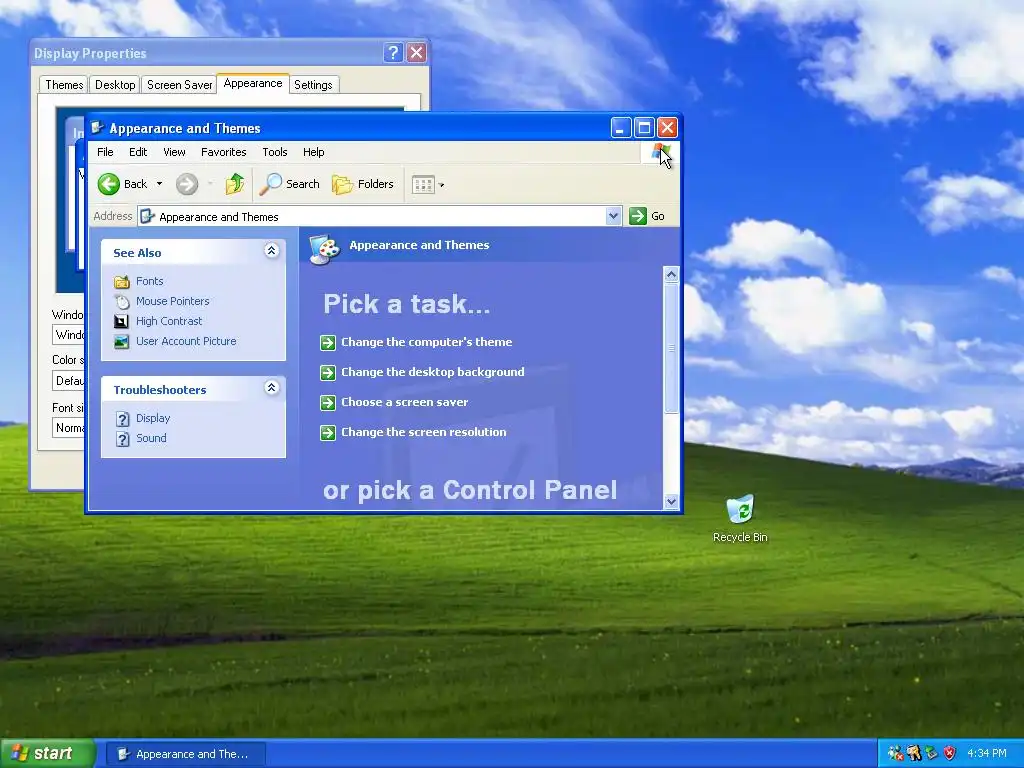1024x768 pixels.
Task: Click arrow icon beside Change the screen resolution
Action: click(x=328, y=432)
